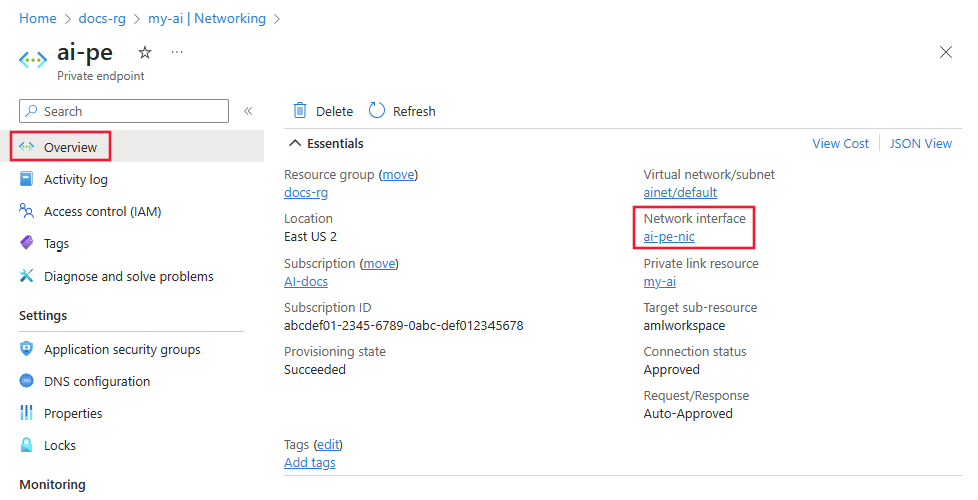Go to Home breadcrumb
The width and height of the screenshot is (978, 500).
37,19
